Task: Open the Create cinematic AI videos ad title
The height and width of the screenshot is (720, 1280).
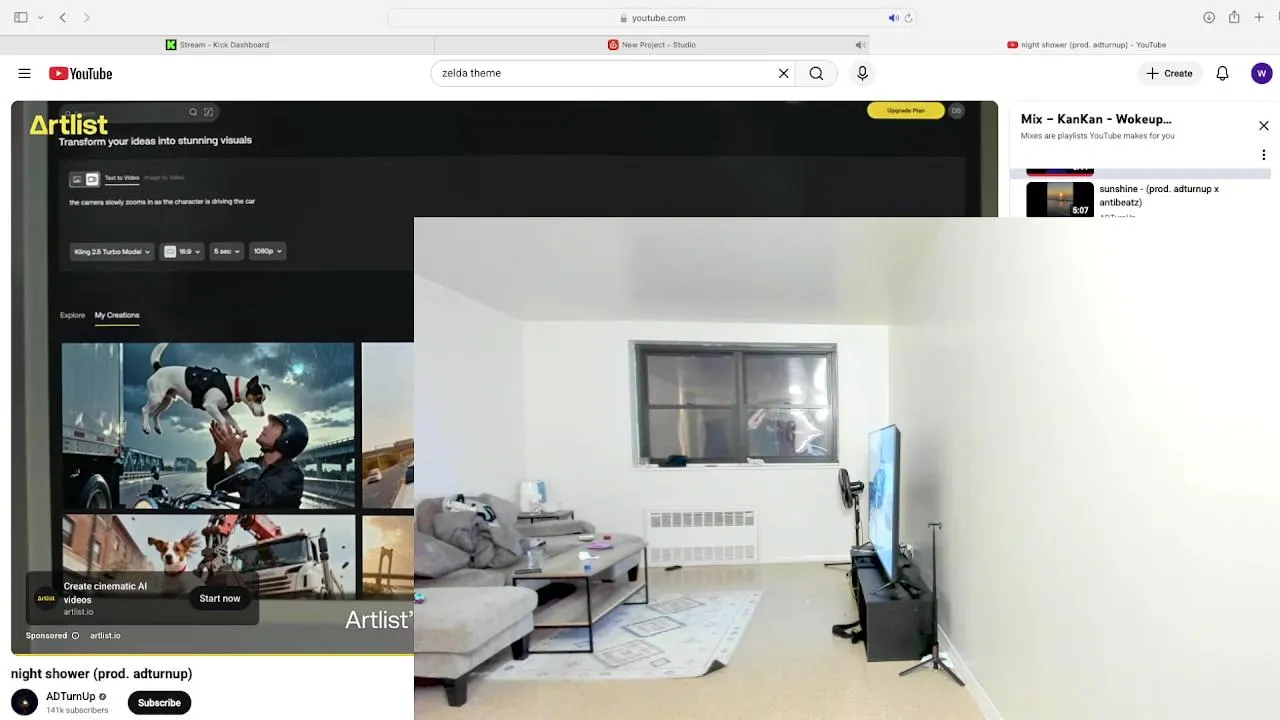Action: [105, 592]
